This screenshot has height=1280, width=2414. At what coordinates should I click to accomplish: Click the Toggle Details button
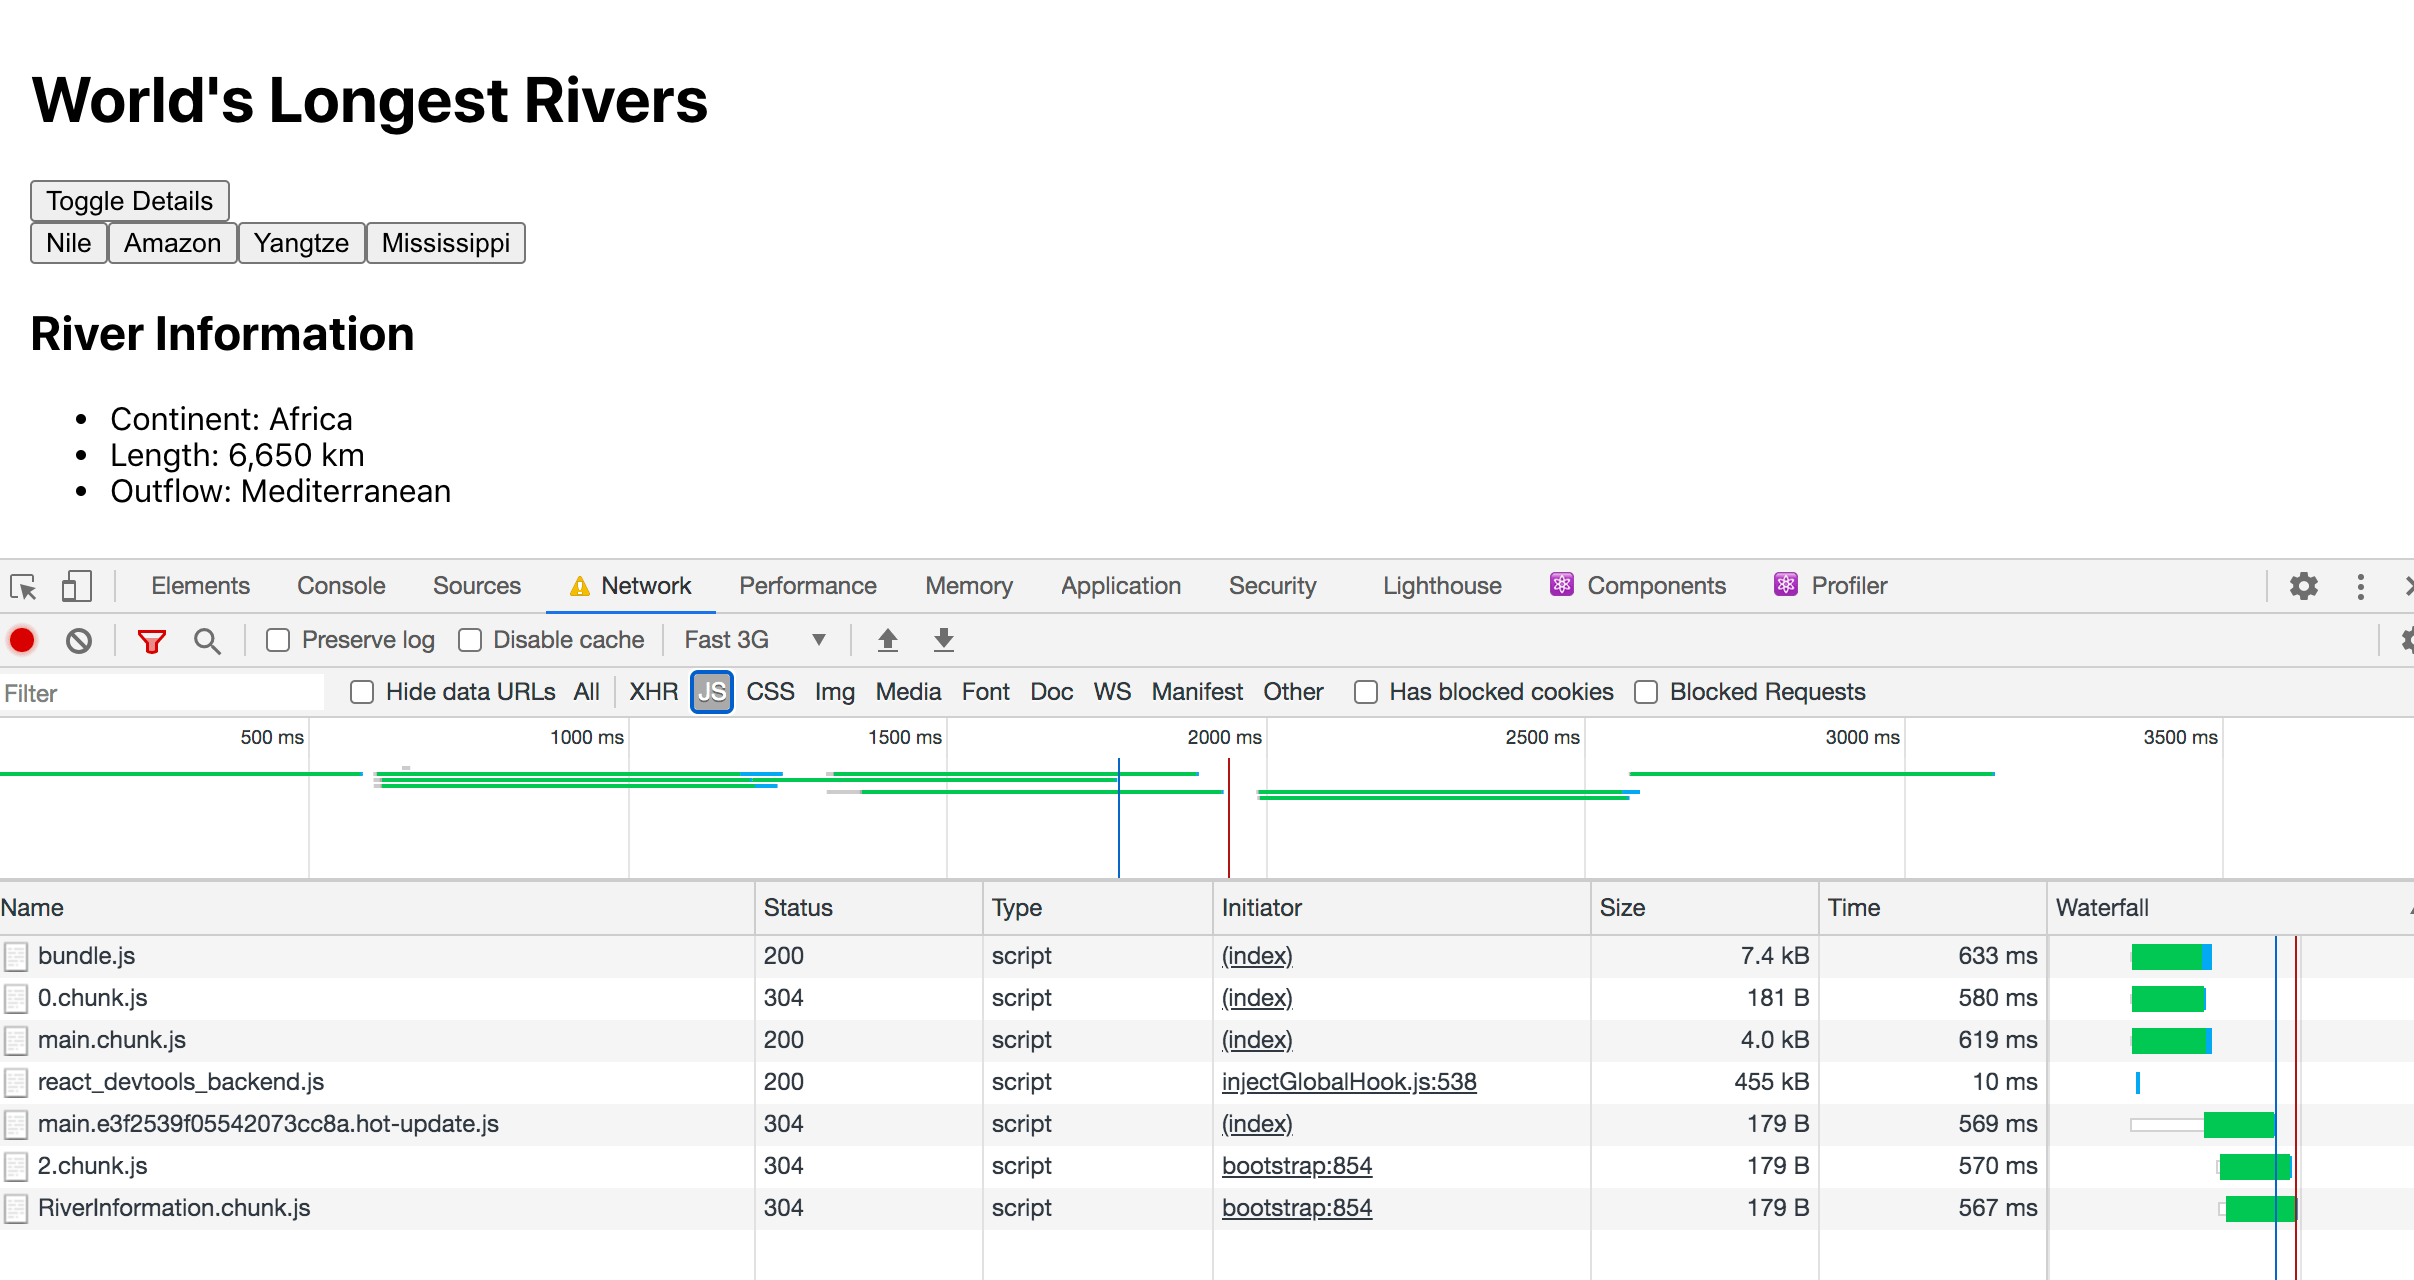[x=130, y=201]
